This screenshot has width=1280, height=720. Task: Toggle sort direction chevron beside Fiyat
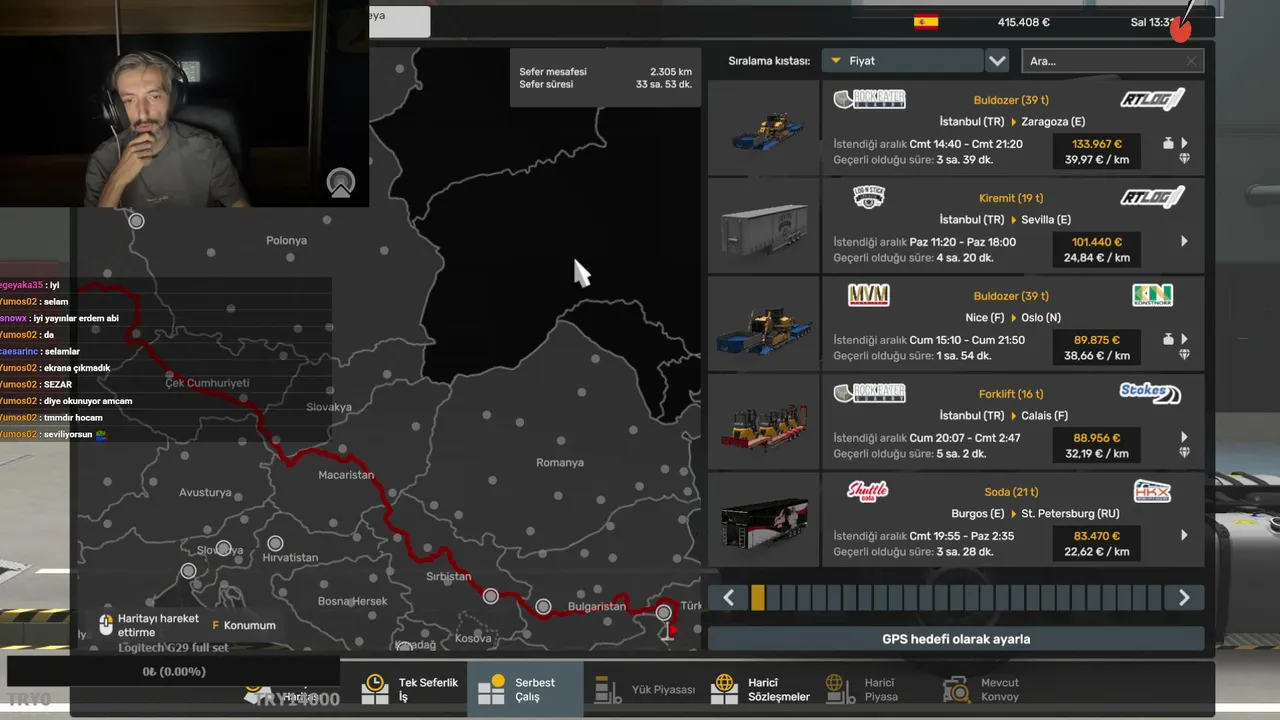coord(997,61)
